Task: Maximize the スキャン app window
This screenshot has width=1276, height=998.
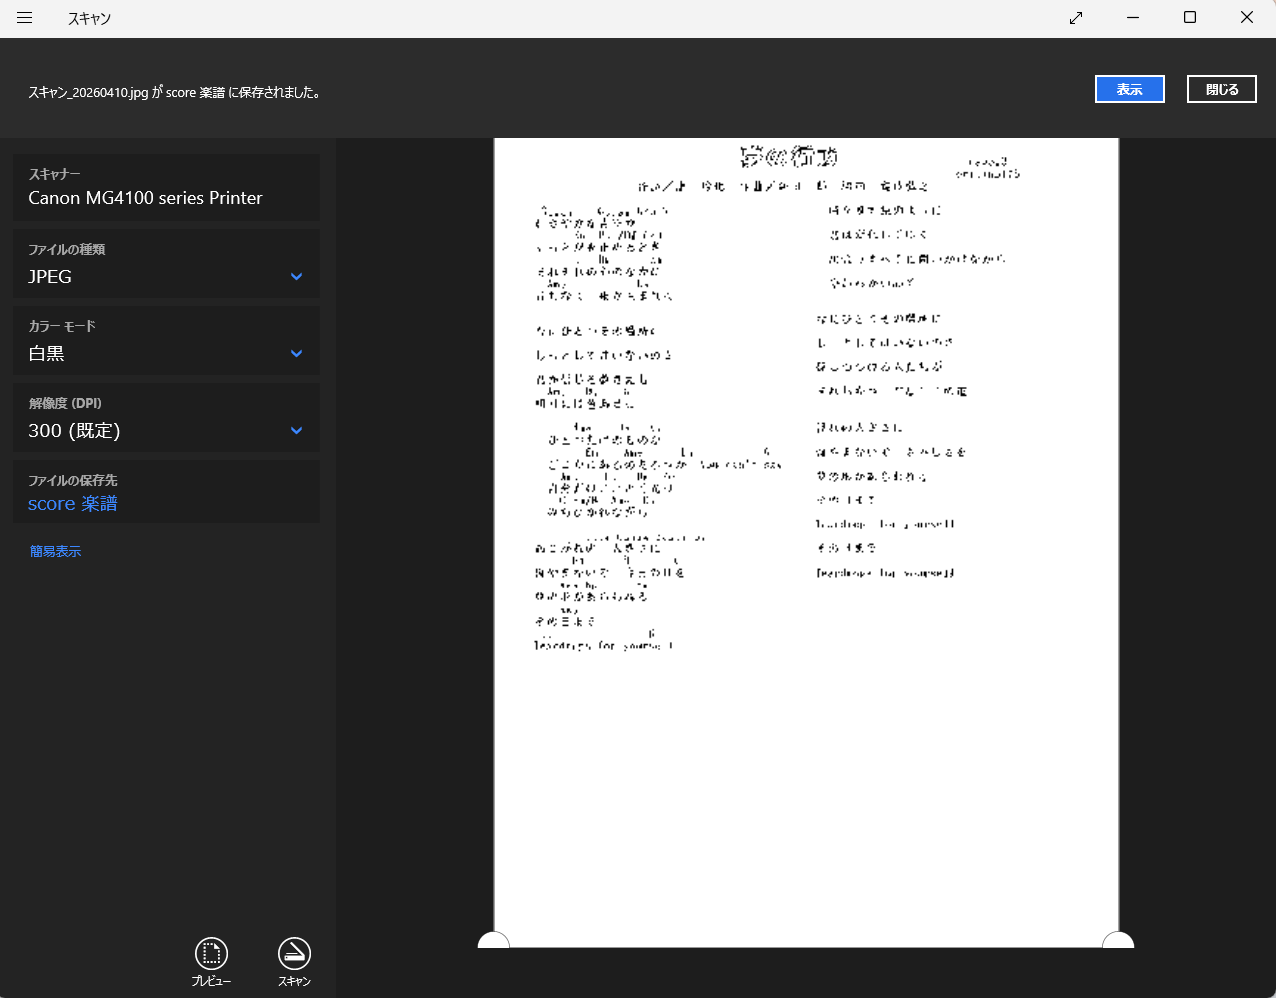Action: pos(1190,18)
